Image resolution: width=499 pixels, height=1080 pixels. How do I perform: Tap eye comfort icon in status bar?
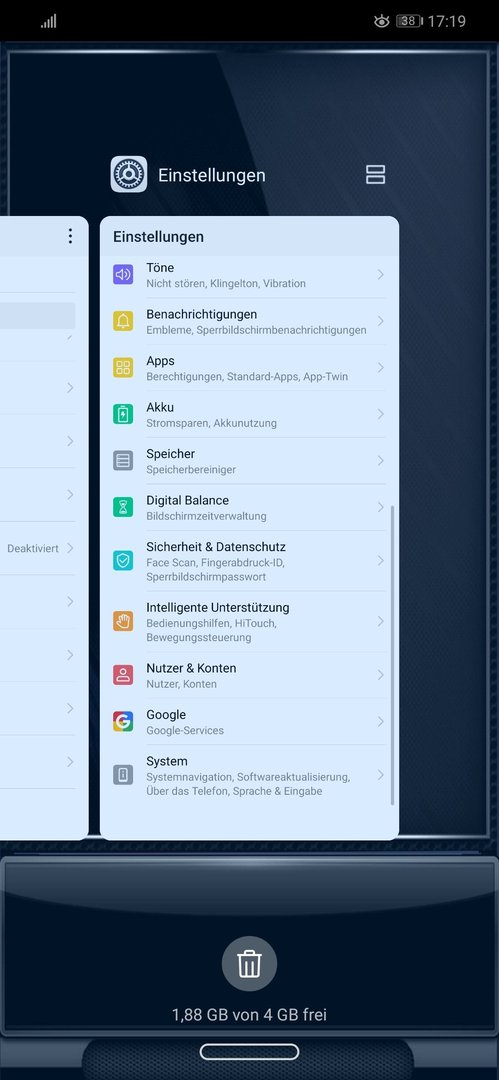point(381,21)
